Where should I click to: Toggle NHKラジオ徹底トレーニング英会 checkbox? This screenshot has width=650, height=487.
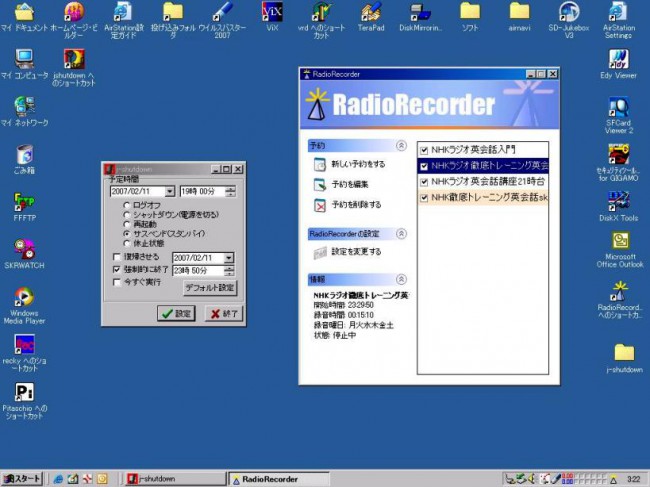424,166
